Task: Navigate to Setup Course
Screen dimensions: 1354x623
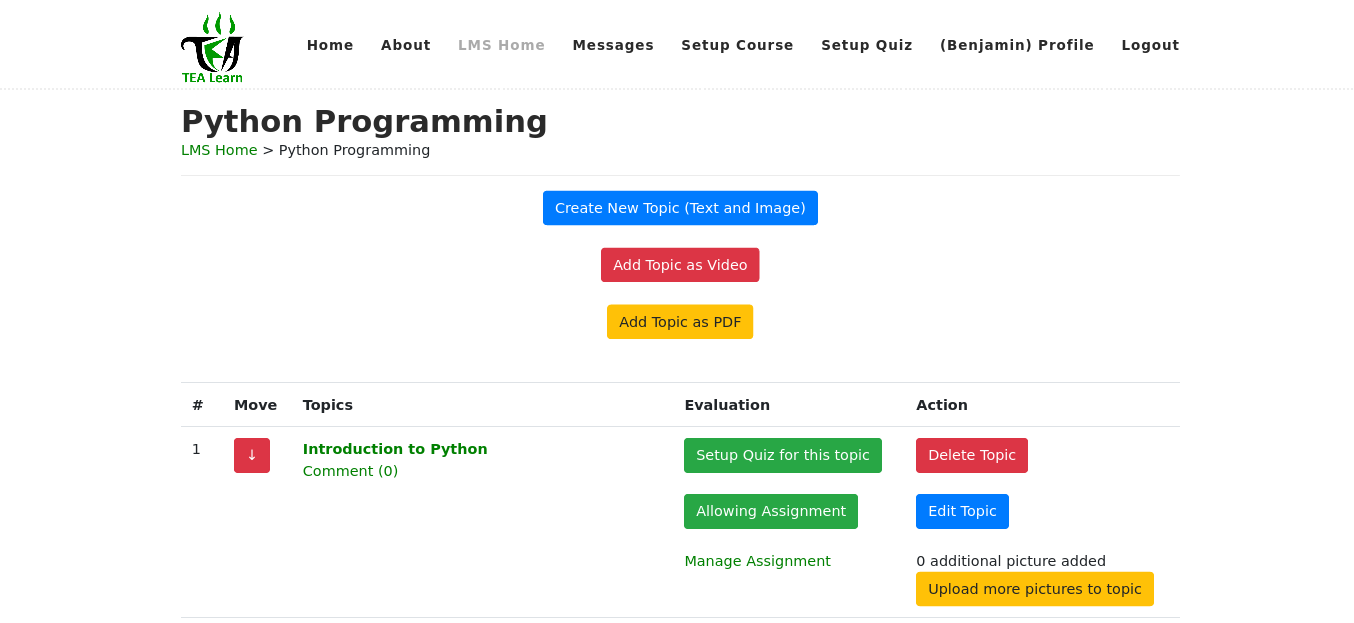Action: pos(737,45)
